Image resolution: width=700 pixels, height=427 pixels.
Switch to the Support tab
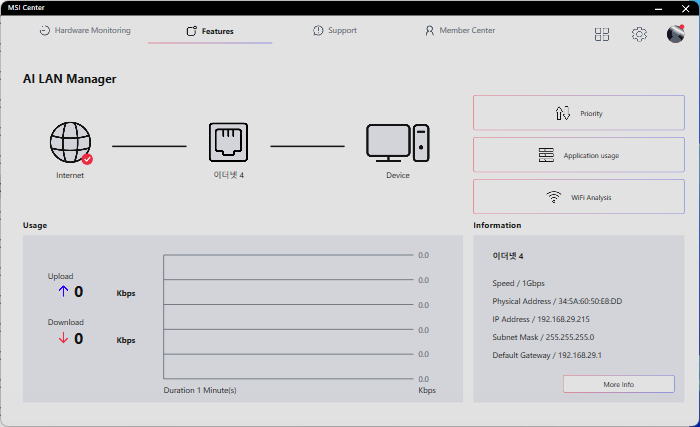tap(335, 30)
